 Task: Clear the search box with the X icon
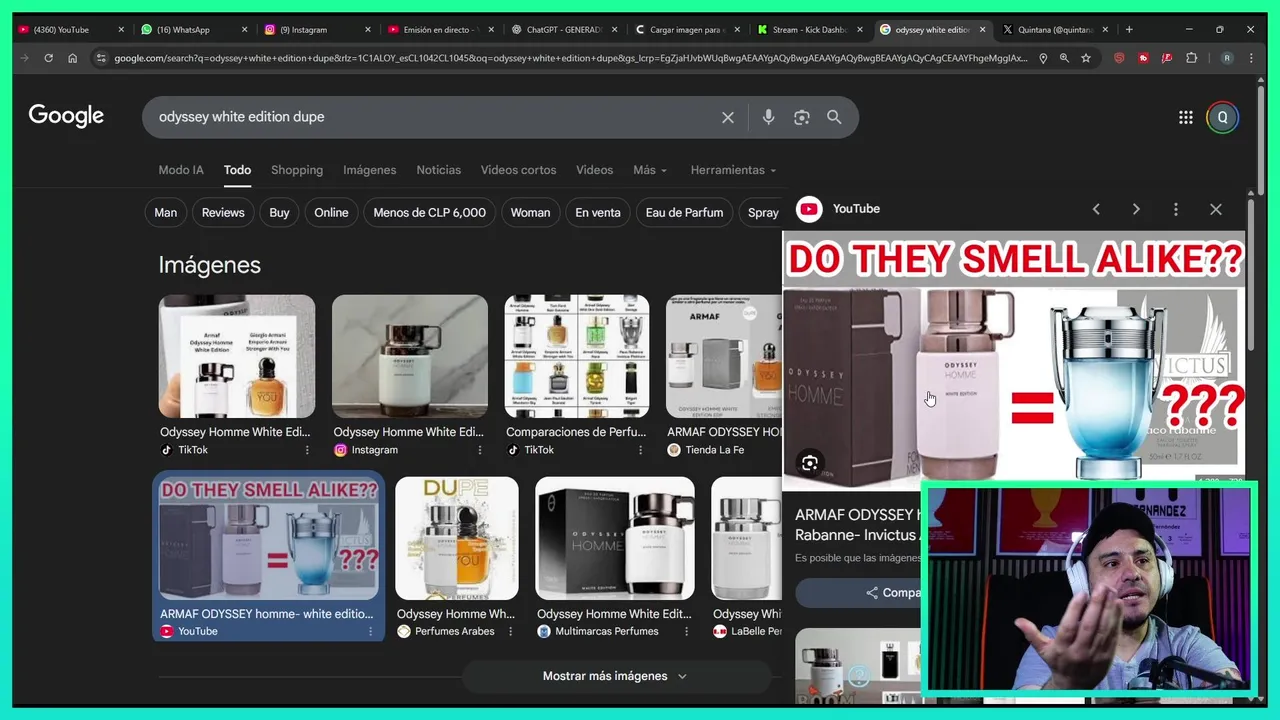728,117
